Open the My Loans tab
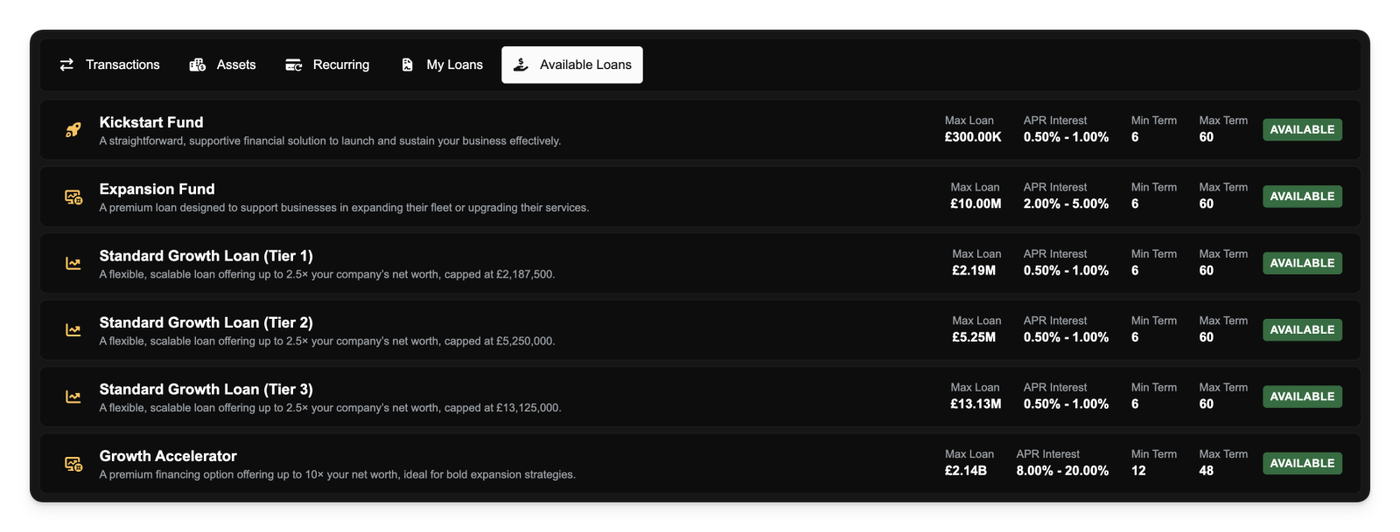Screen dimensions: 1400x532 [454, 65]
